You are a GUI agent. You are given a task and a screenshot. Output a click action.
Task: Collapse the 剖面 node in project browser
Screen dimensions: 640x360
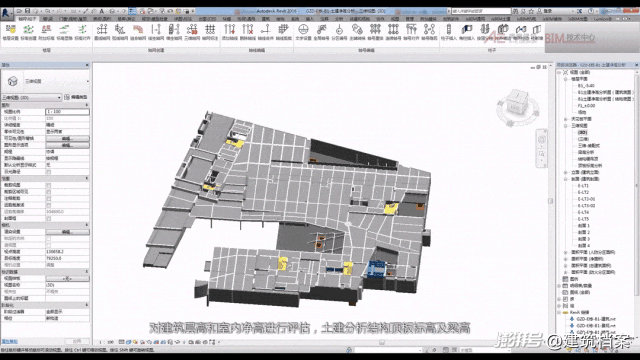(x=566, y=179)
